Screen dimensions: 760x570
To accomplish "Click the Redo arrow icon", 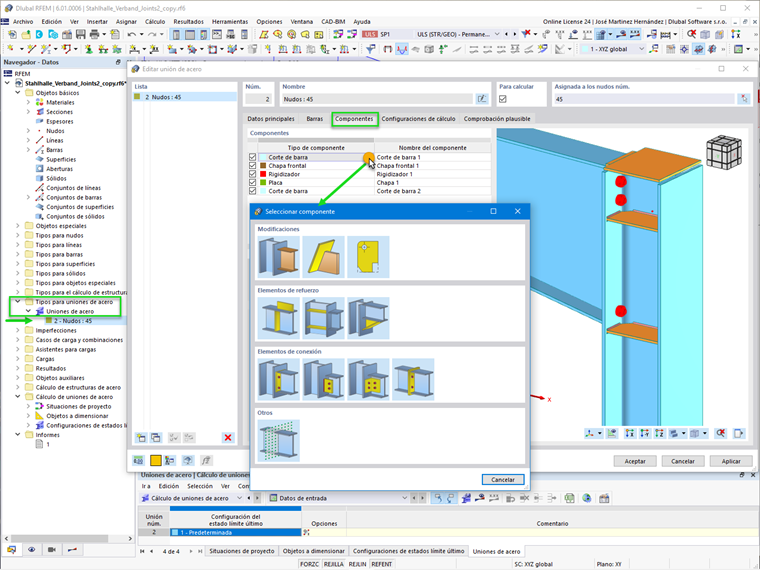I will click(152, 34).
